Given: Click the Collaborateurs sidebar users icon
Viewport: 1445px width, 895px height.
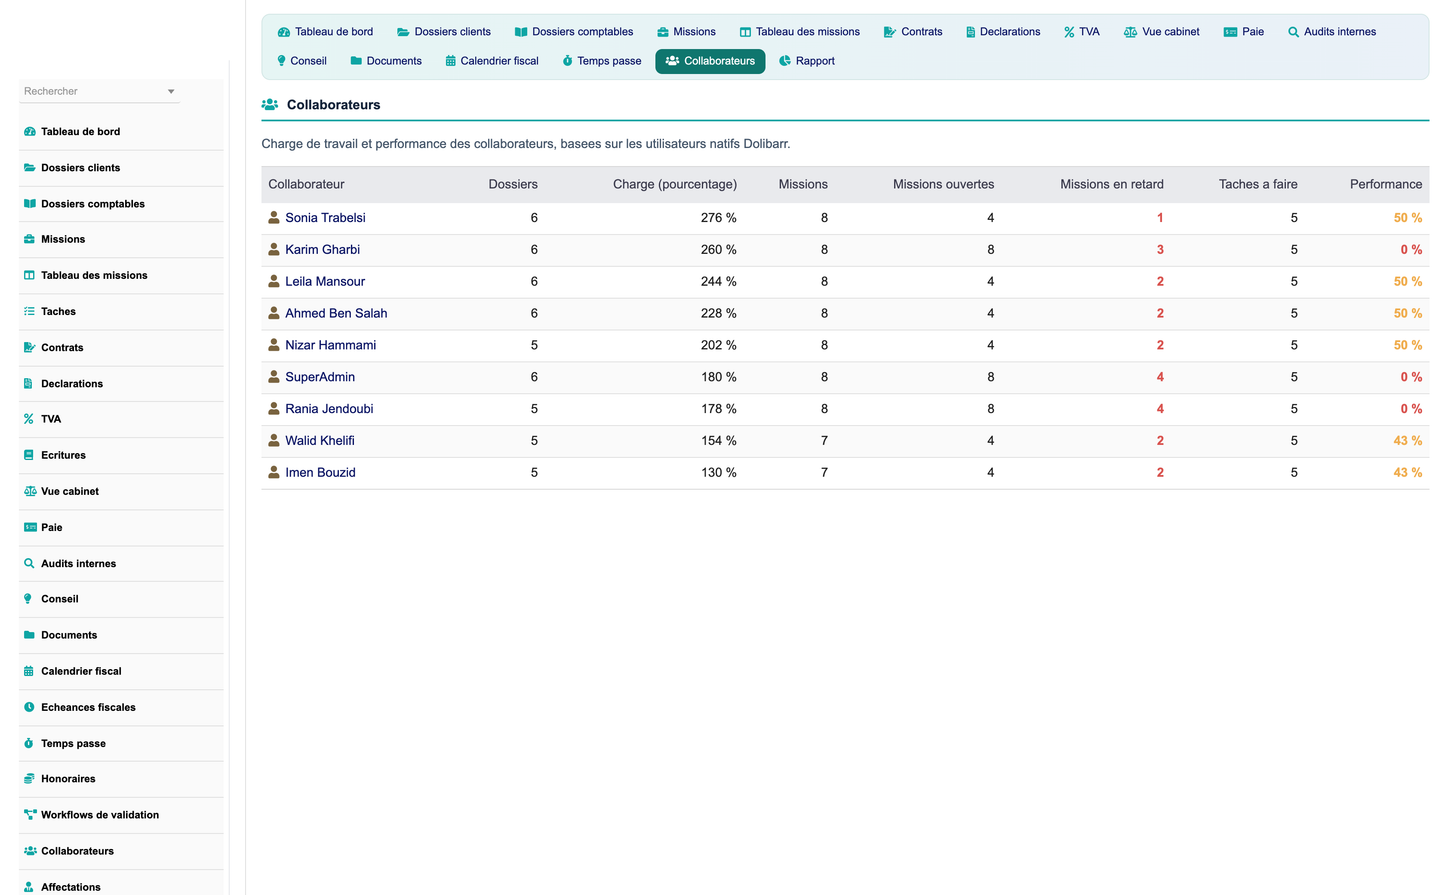Looking at the screenshot, I should [x=30, y=851].
